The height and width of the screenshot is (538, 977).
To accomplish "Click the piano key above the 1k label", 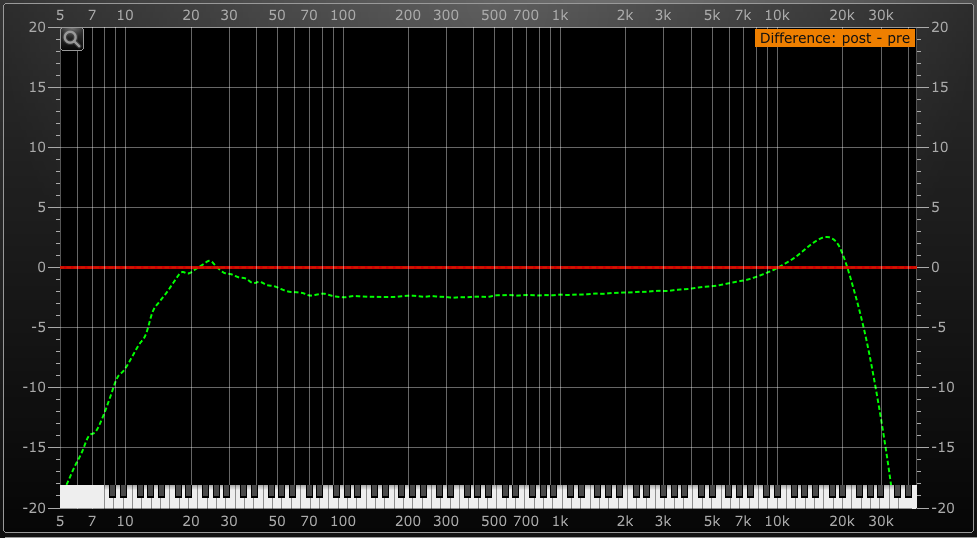I will pos(560,496).
